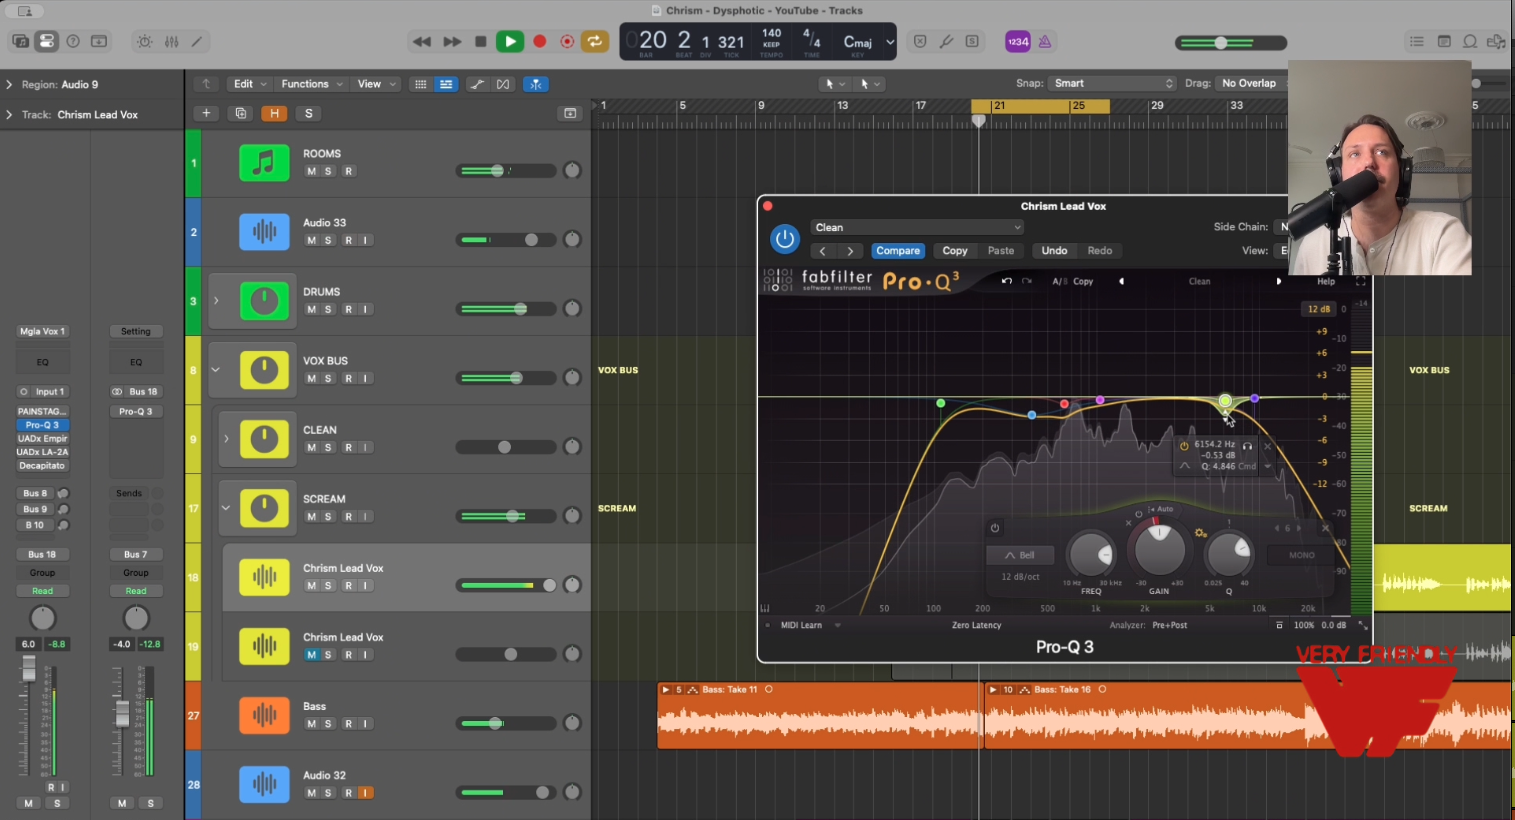
Task: Solo the Bass track
Action: (x=328, y=724)
